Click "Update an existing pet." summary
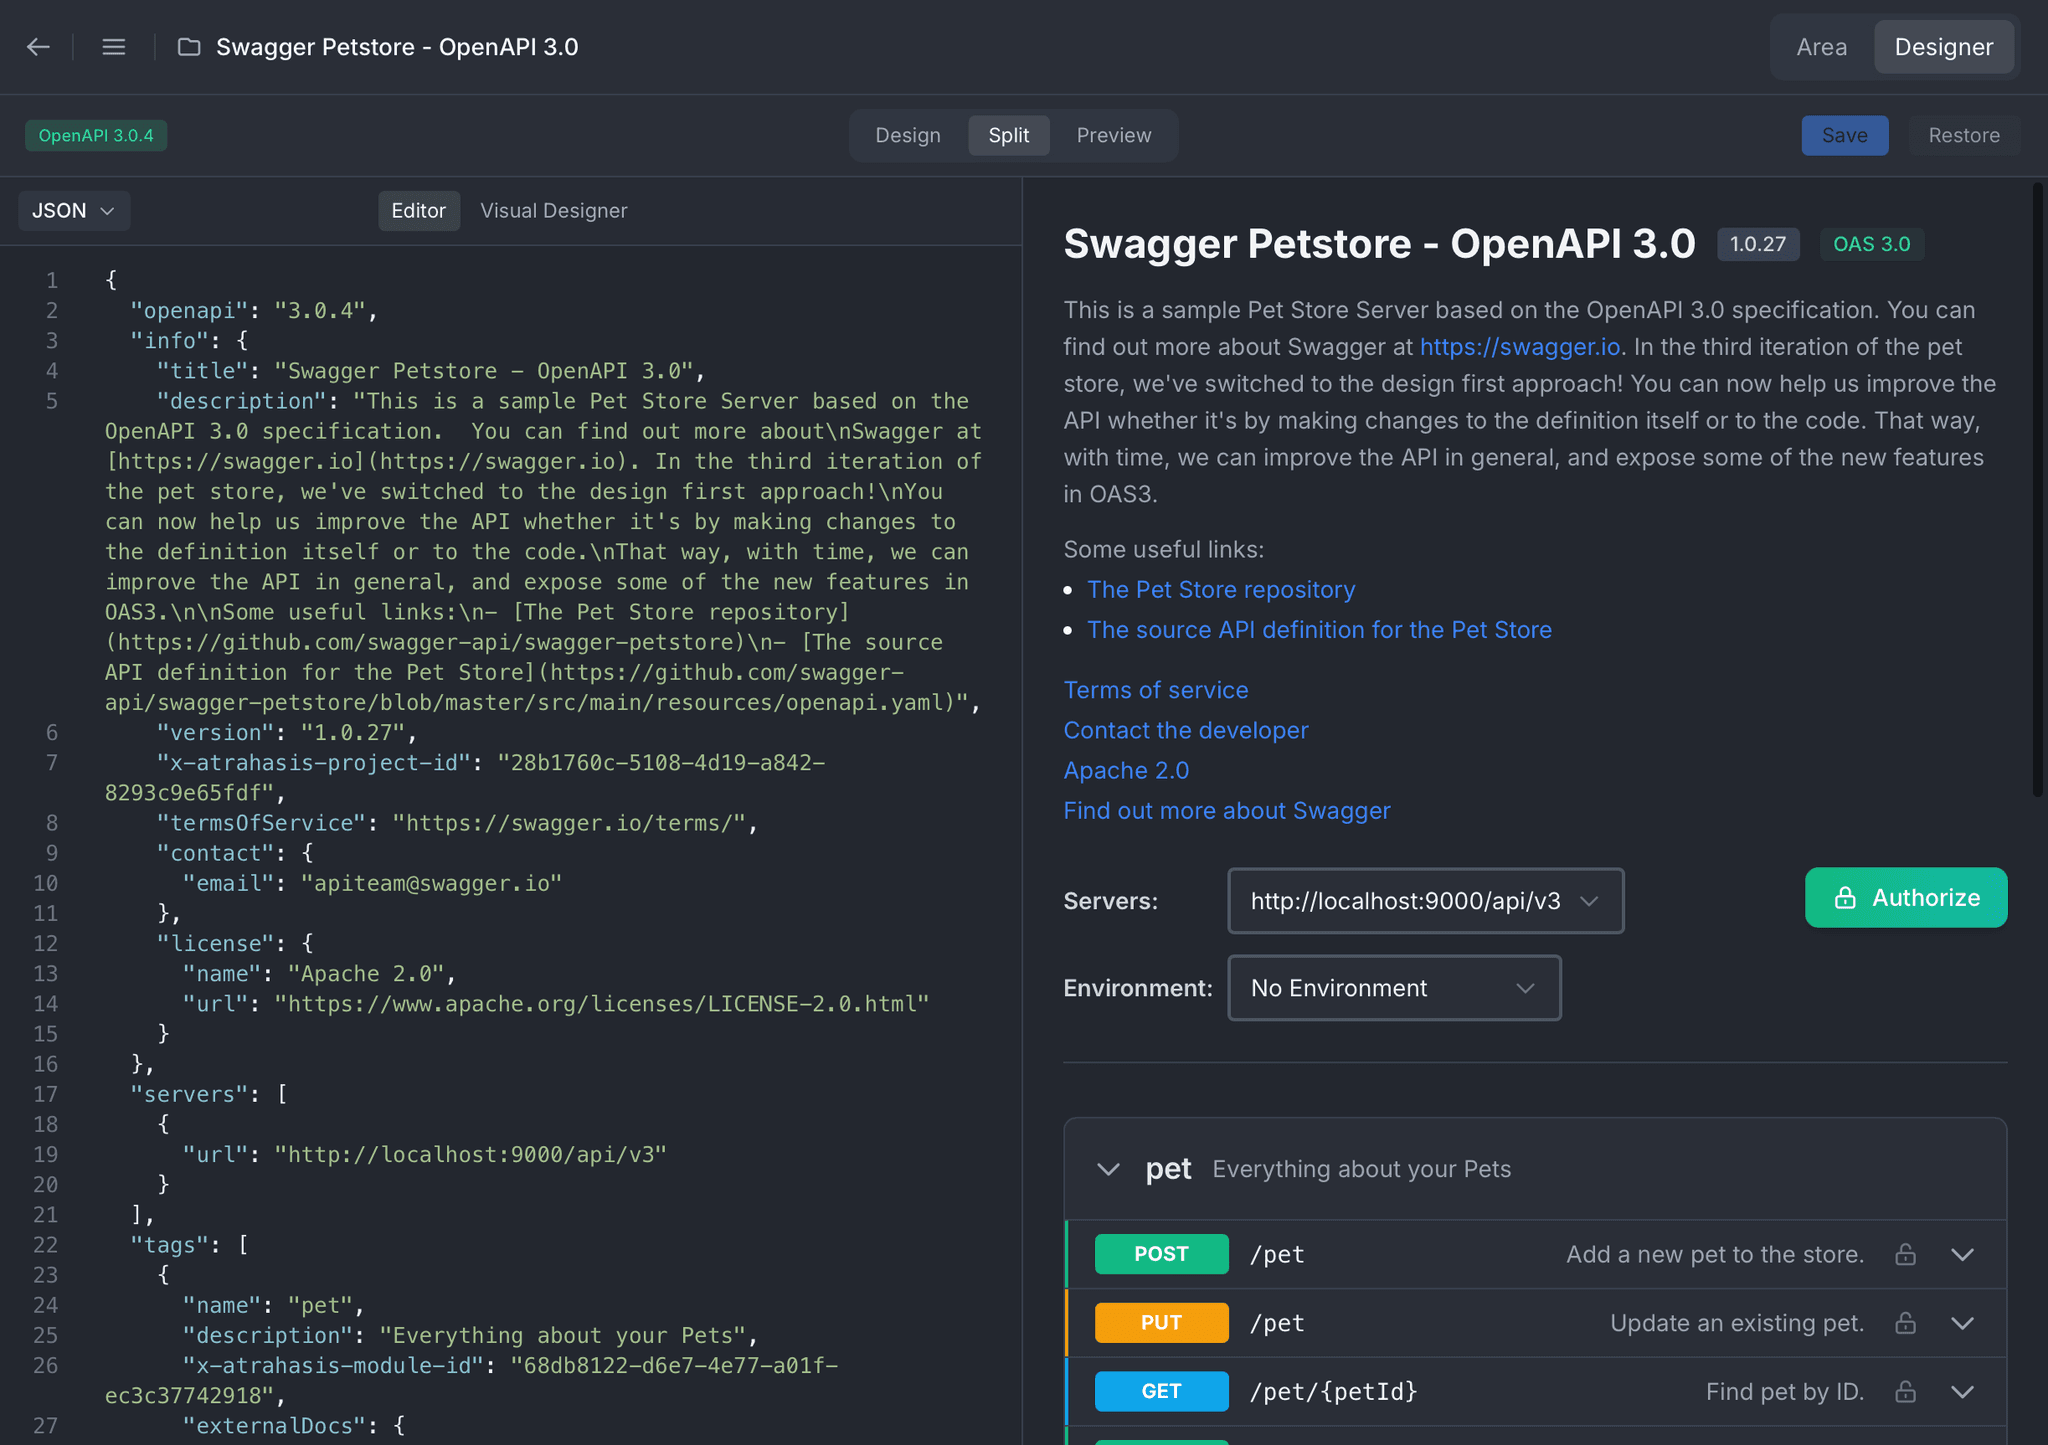 [x=1737, y=1323]
